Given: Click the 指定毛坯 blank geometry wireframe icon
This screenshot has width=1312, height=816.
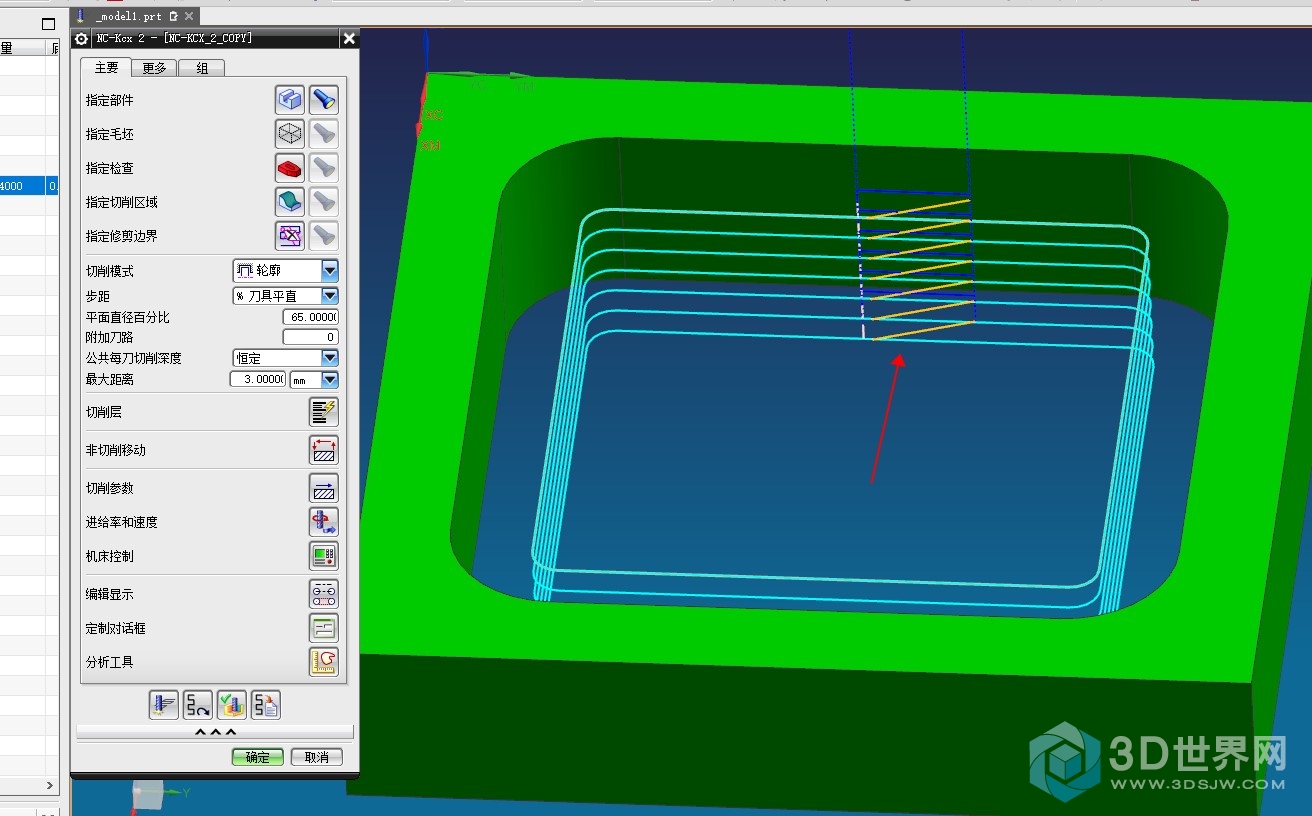Looking at the screenshot, I should coord(290,134).
